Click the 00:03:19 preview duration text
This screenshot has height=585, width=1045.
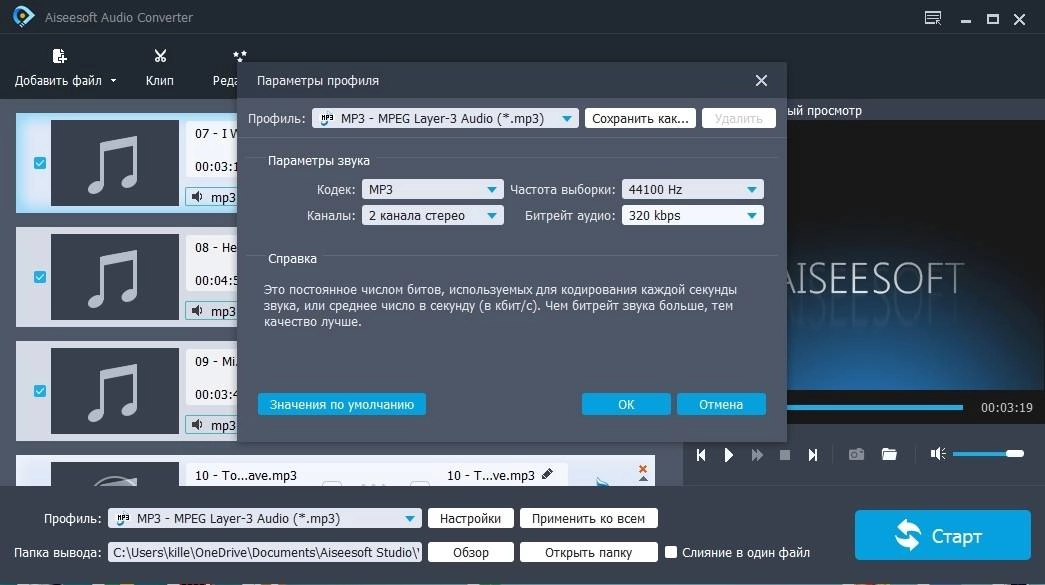point(1006,408)
